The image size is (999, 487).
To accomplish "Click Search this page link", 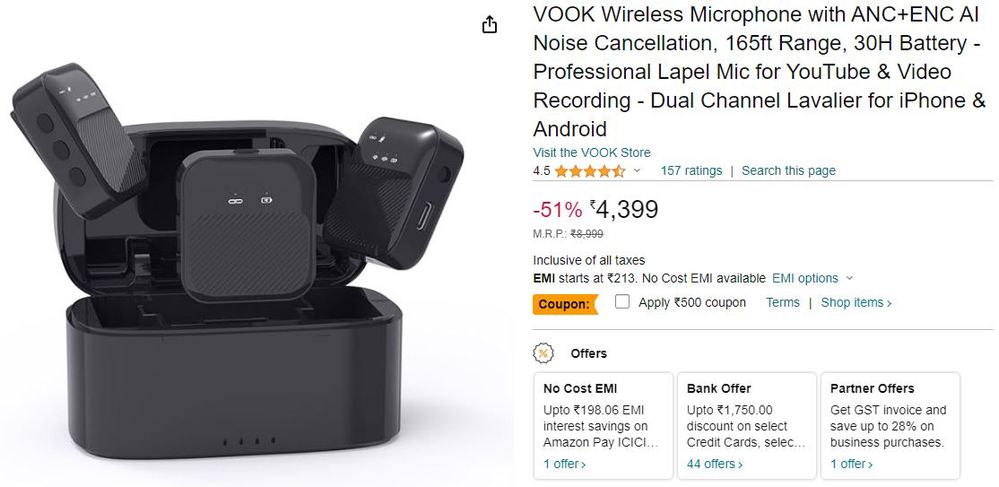I will pyautogui.click(x=788, y=171).
